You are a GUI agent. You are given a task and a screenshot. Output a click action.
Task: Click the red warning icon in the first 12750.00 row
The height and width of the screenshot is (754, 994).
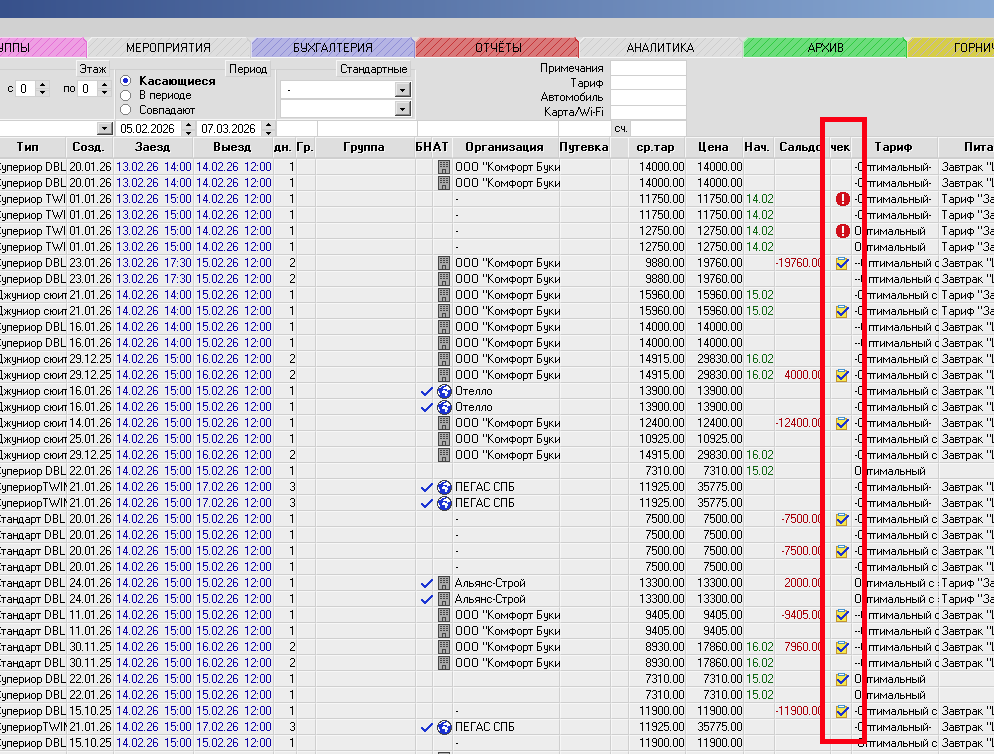point(843,231)
